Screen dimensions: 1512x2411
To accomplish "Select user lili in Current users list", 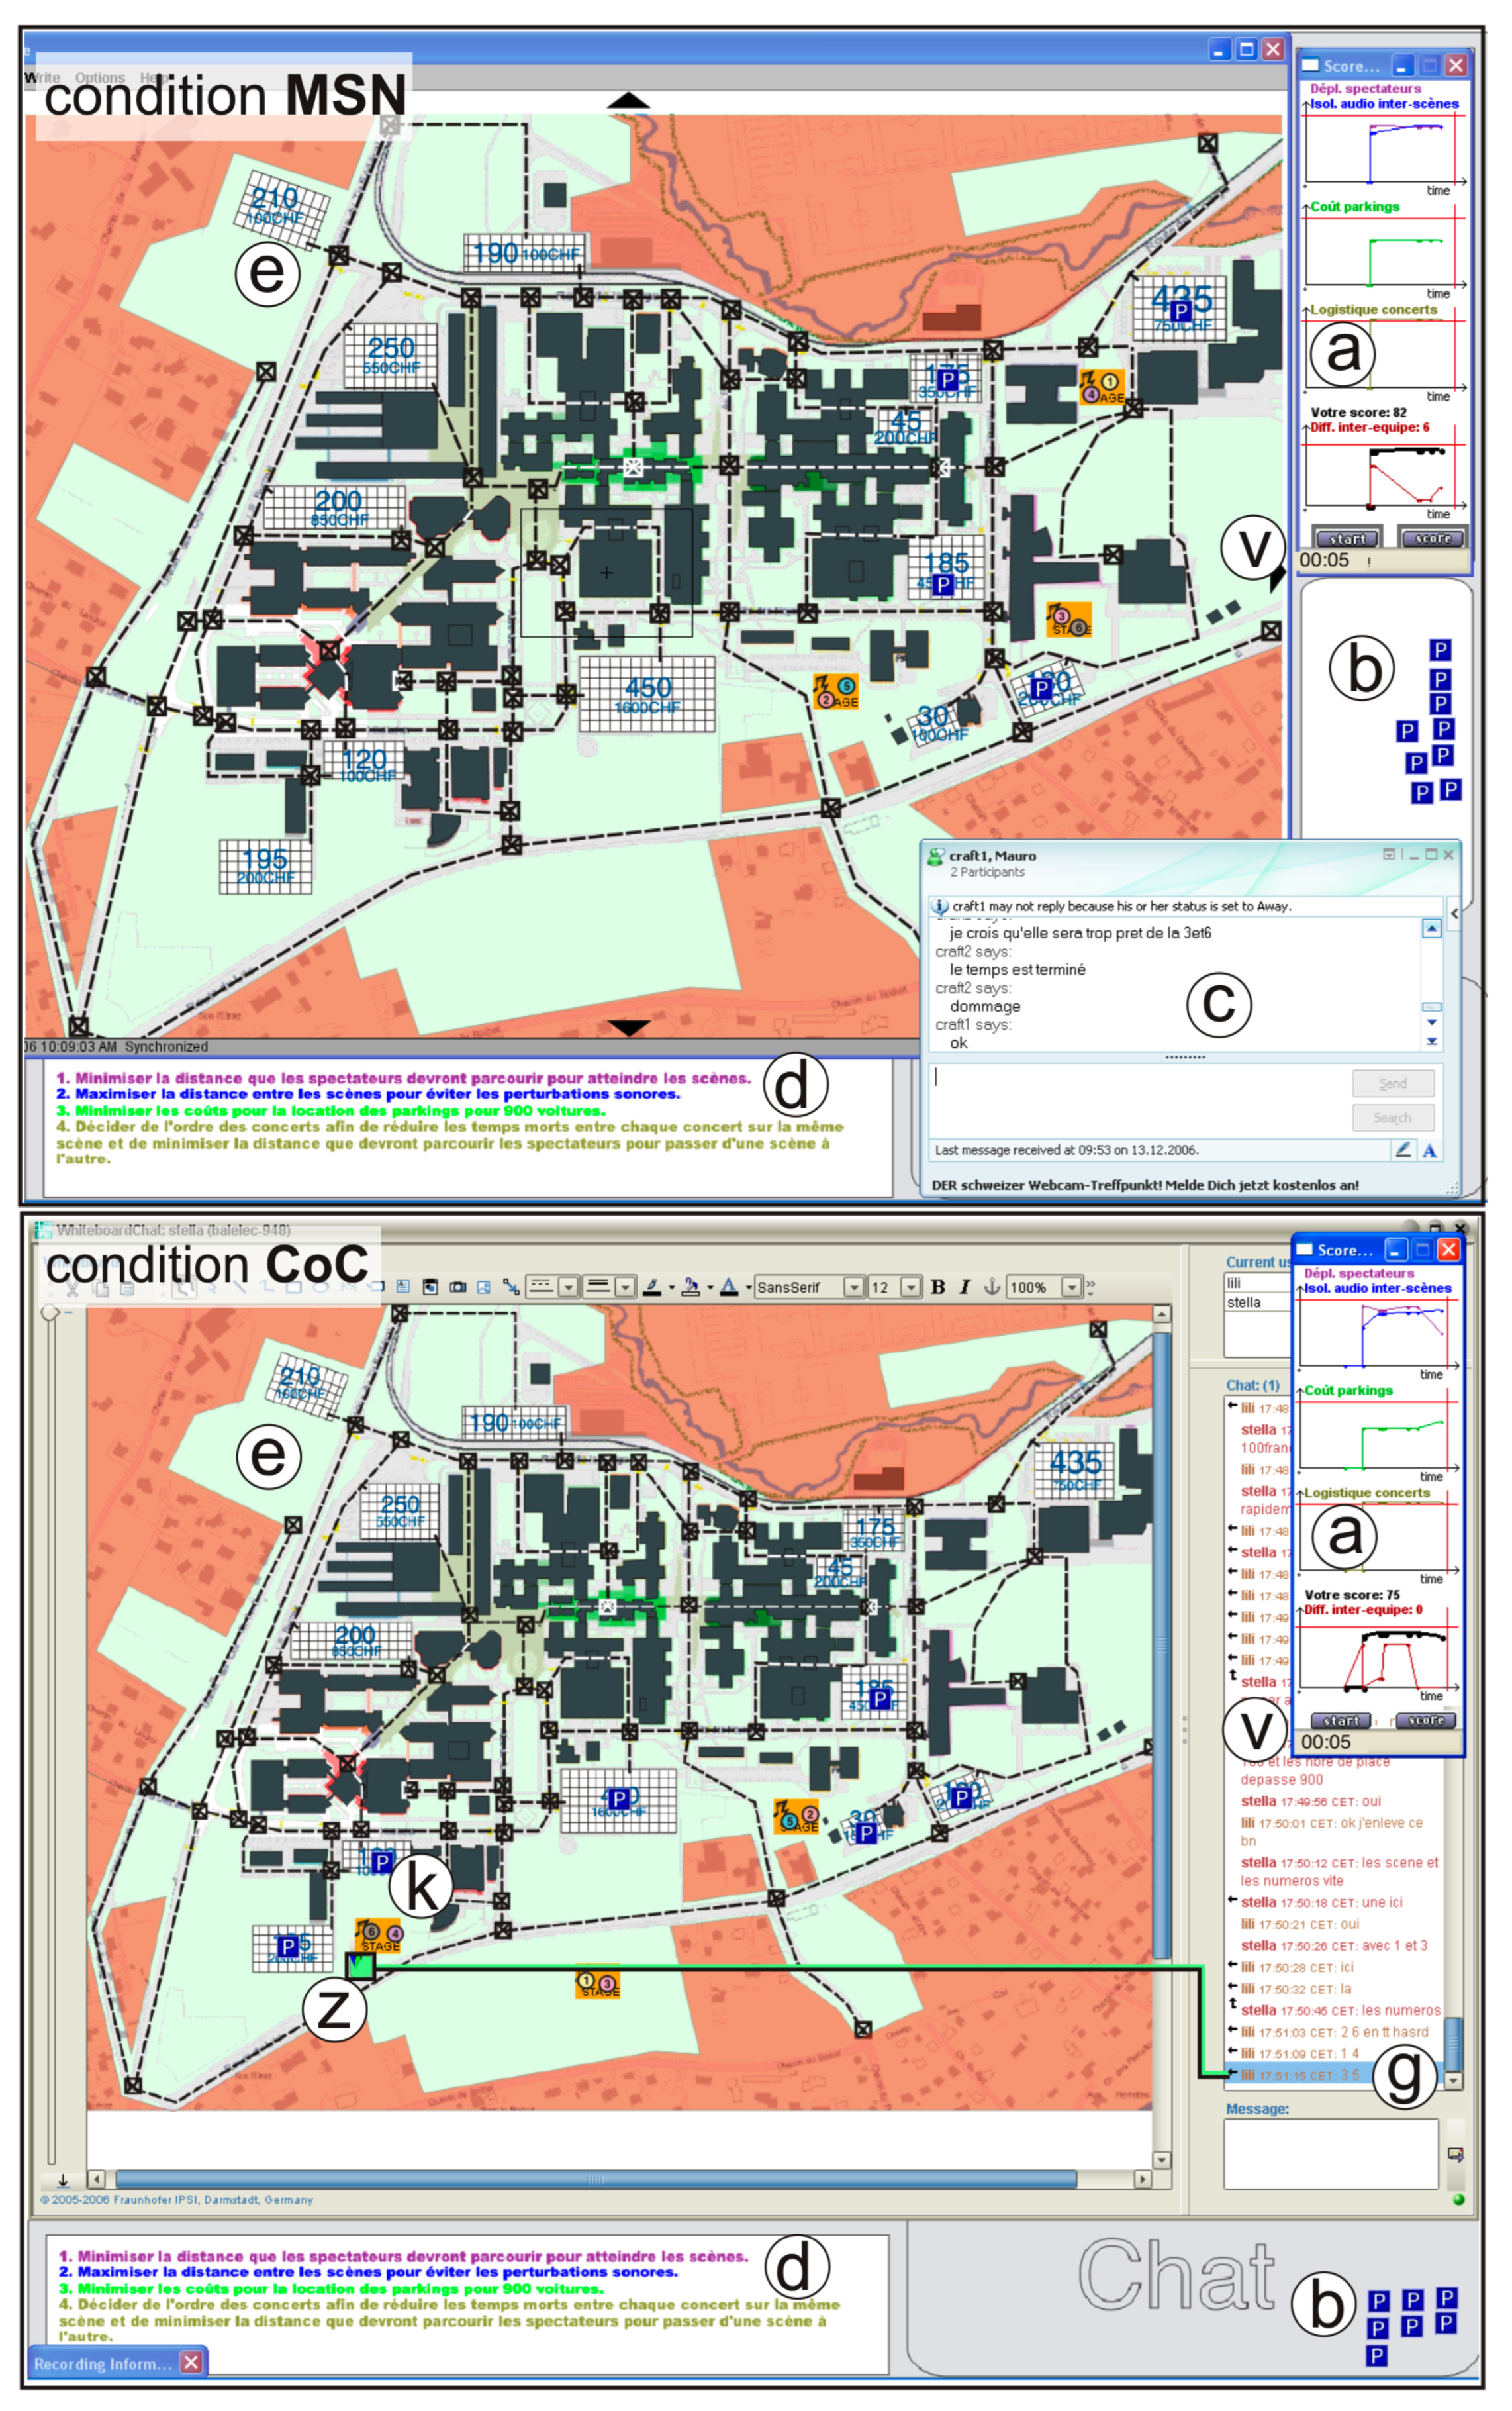I will coord(1257,1282).
